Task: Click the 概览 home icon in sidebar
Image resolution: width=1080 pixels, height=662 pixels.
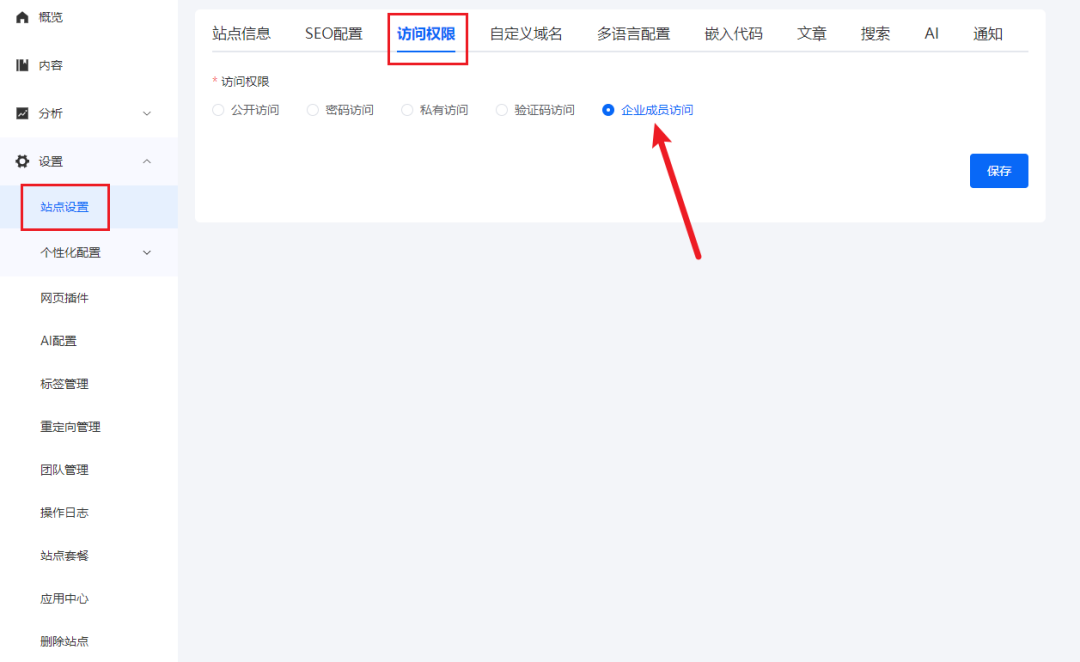Action: 22,16
